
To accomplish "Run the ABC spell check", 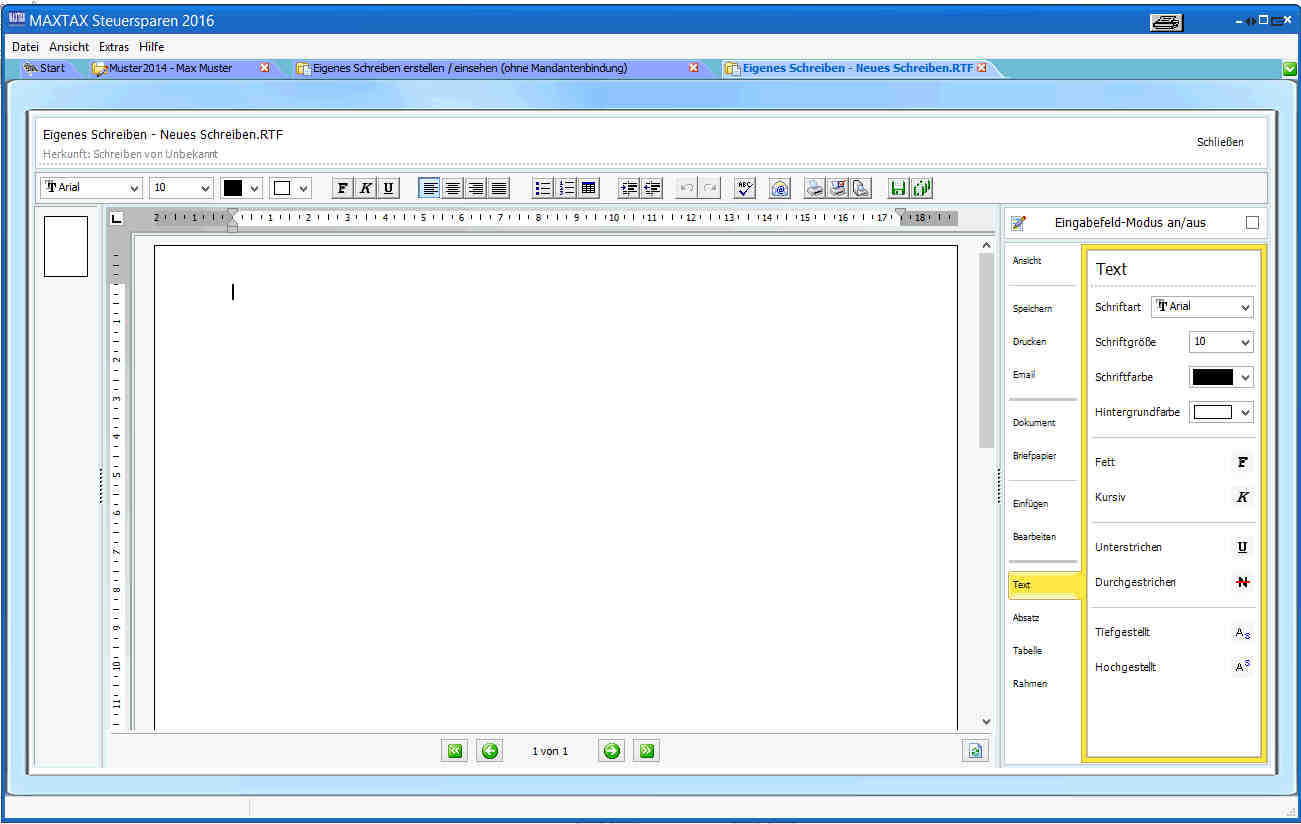I will (x=745, y=188).
